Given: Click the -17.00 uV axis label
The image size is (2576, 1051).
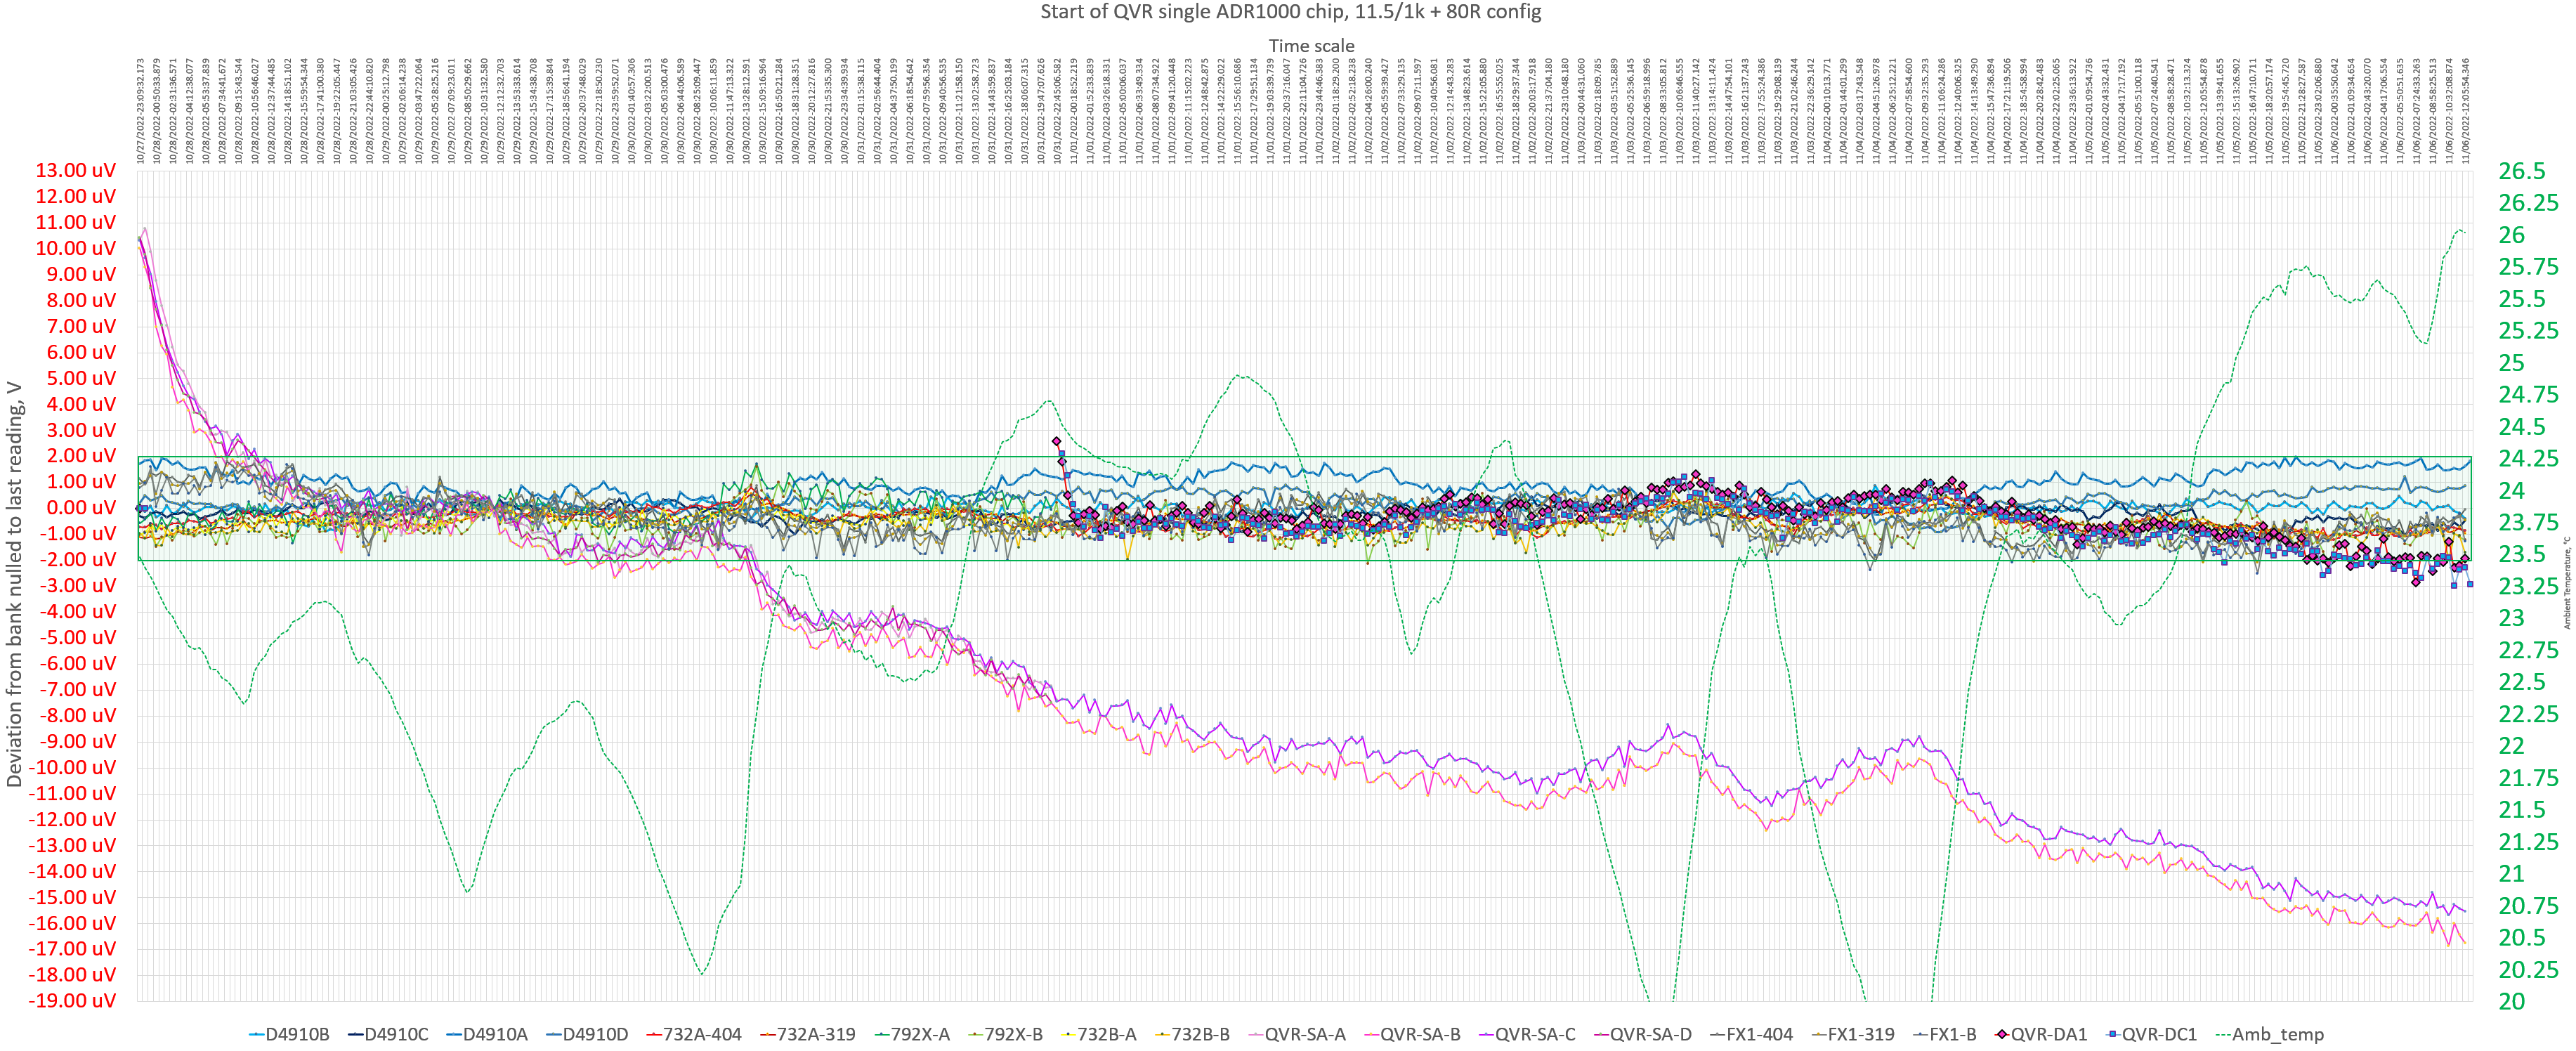Looking at the screenshot, I should (x=73, y=949).
